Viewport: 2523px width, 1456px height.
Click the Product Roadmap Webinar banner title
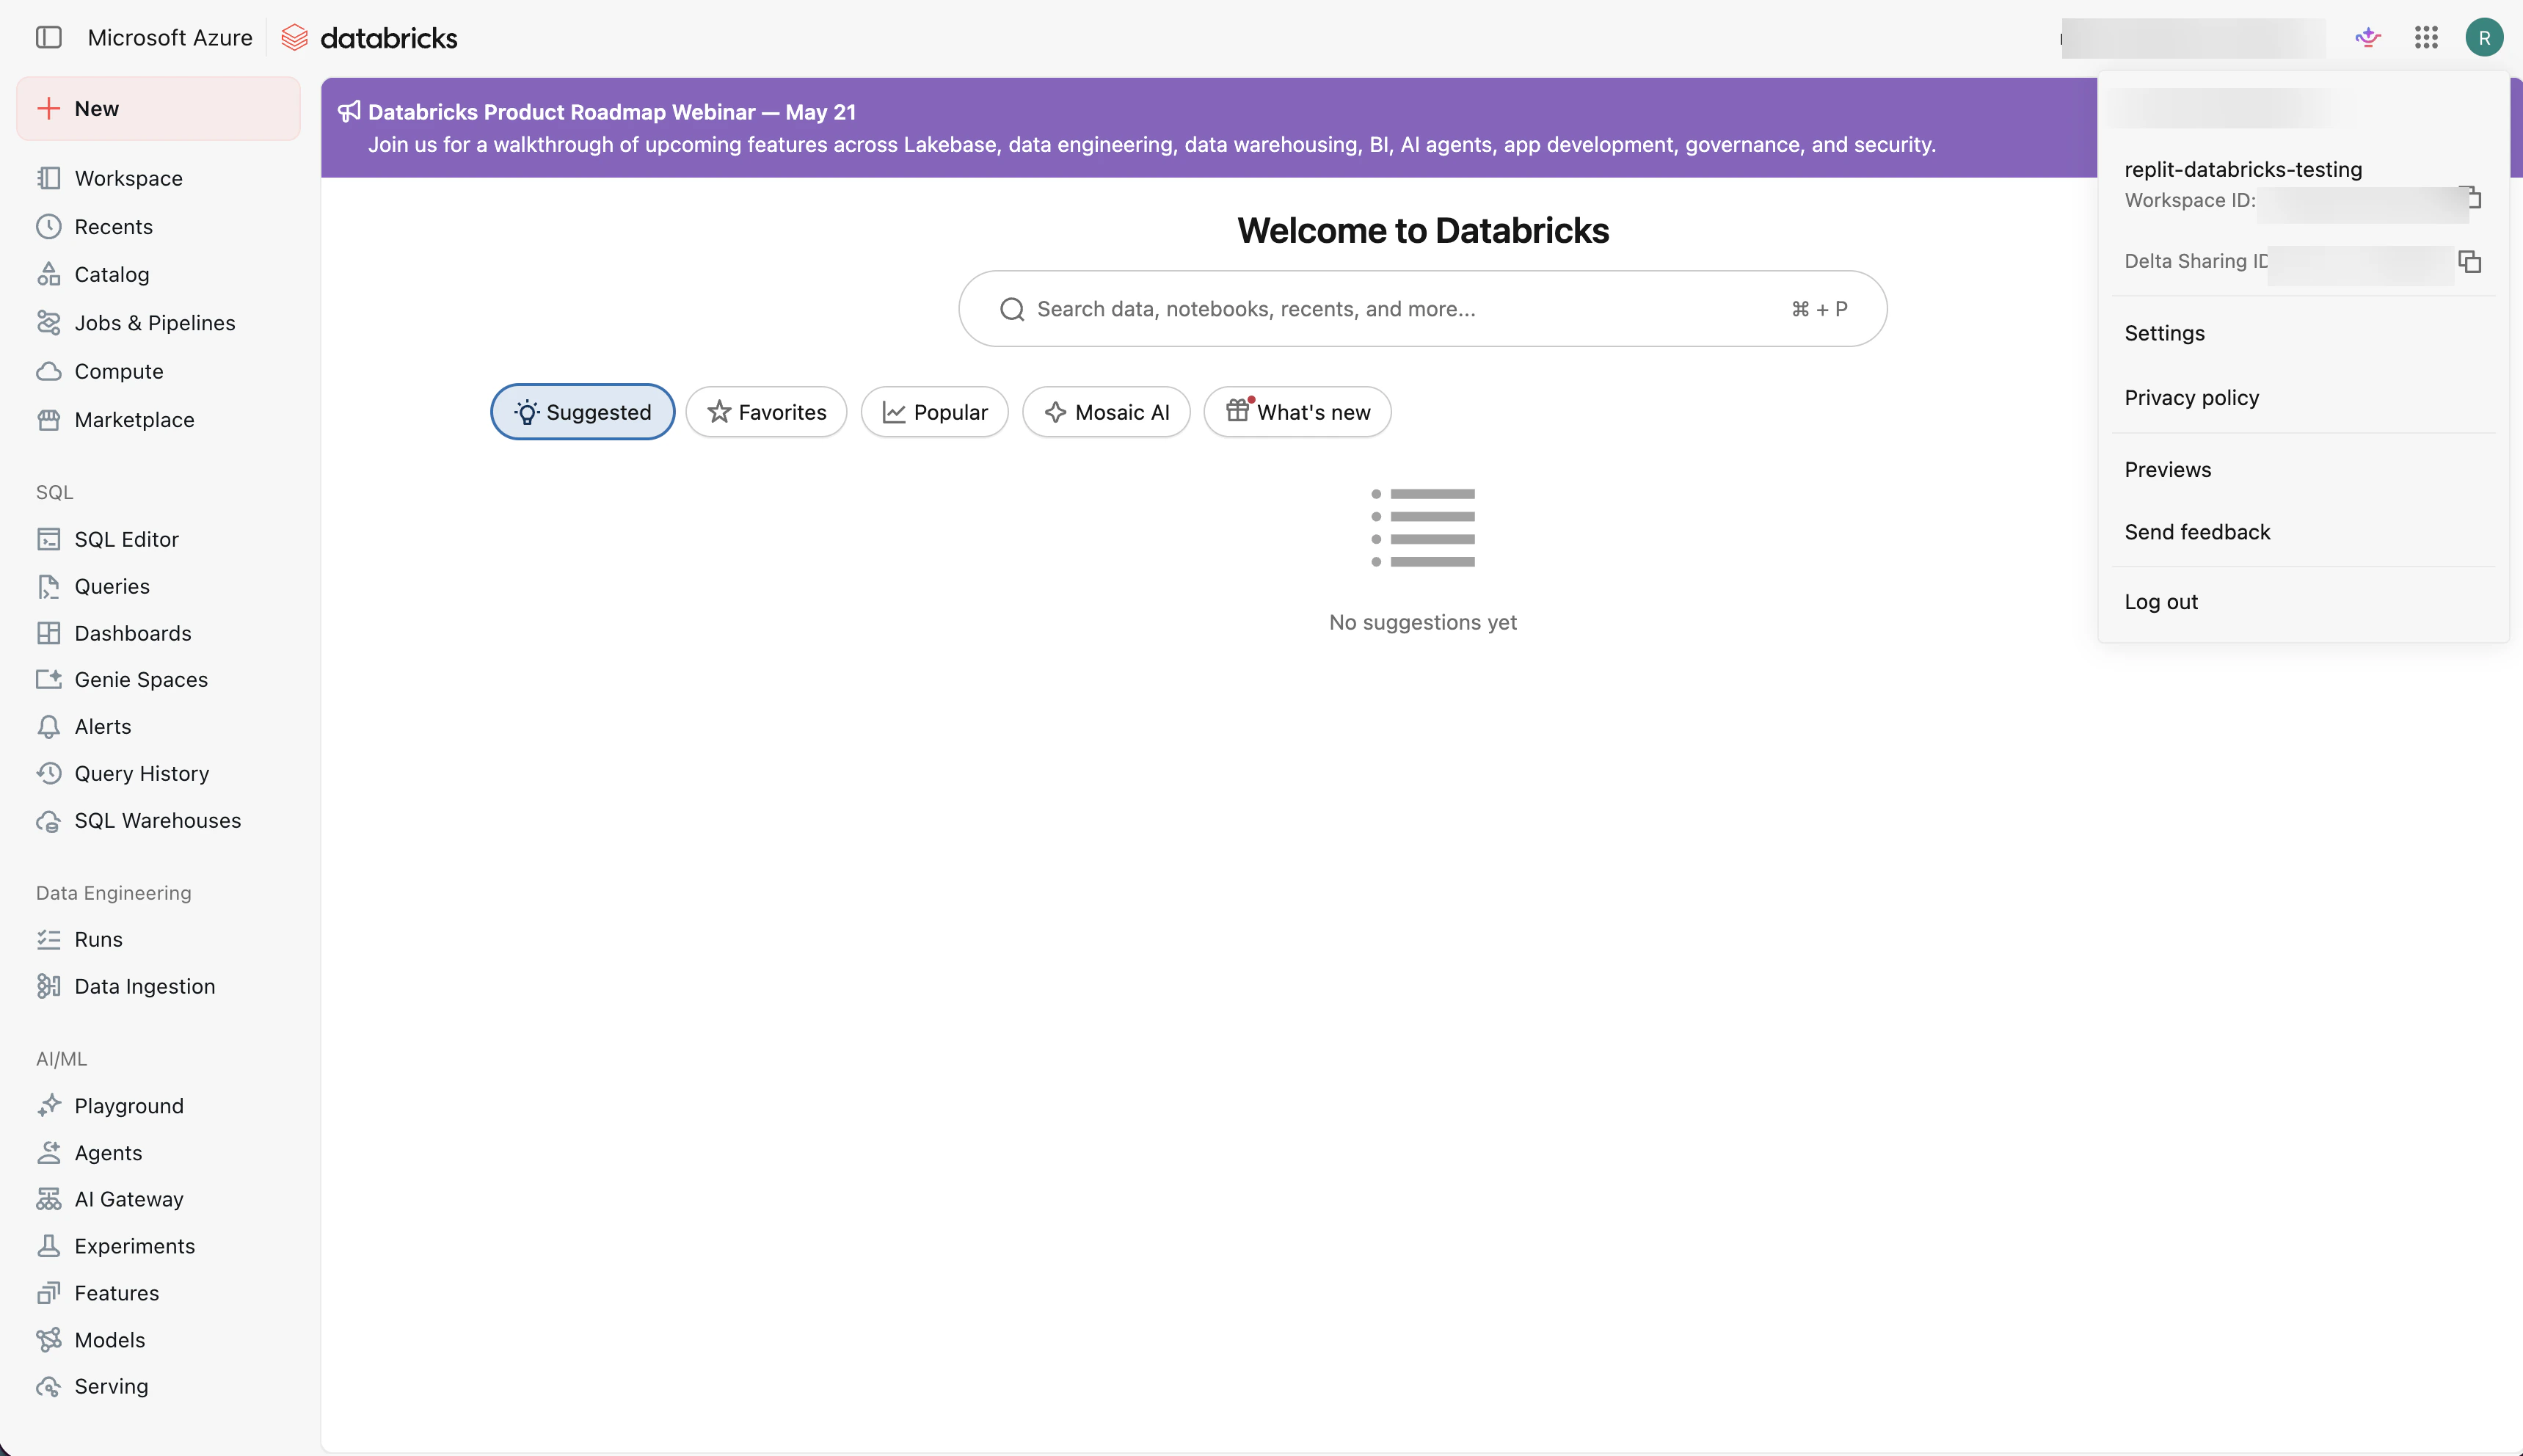point(612,112)
